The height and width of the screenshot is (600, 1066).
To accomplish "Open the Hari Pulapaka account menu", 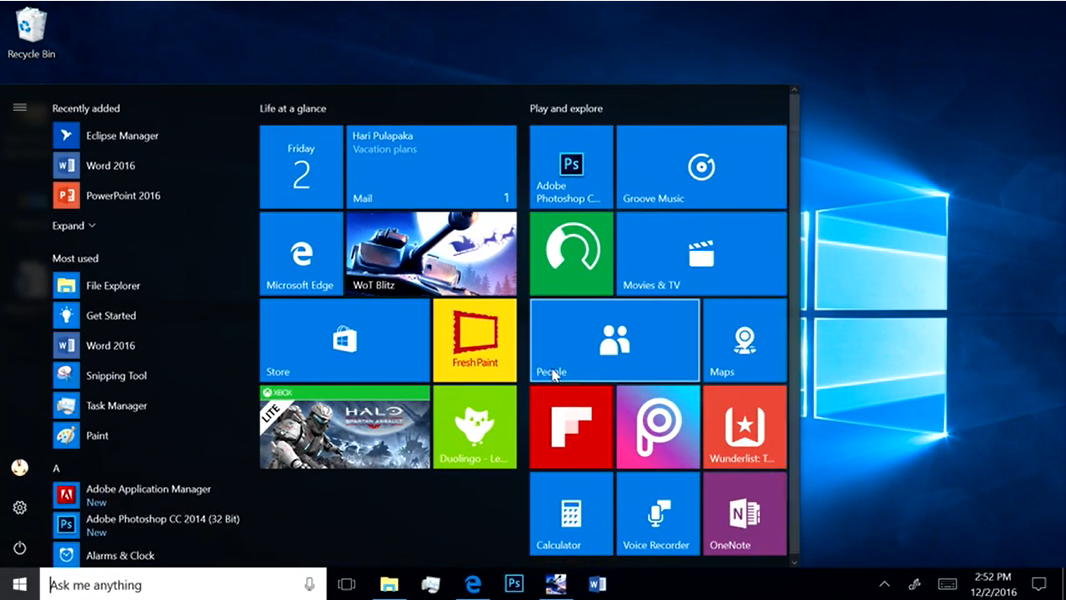I will point(19,467).
